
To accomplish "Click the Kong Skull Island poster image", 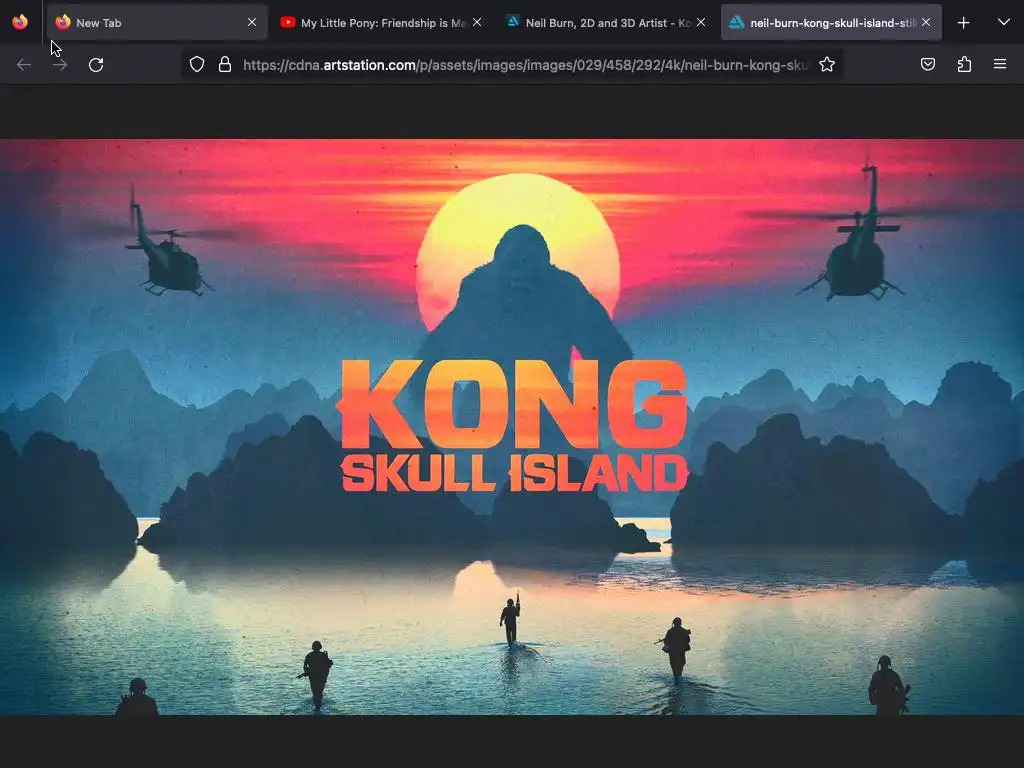I will 512,426.
